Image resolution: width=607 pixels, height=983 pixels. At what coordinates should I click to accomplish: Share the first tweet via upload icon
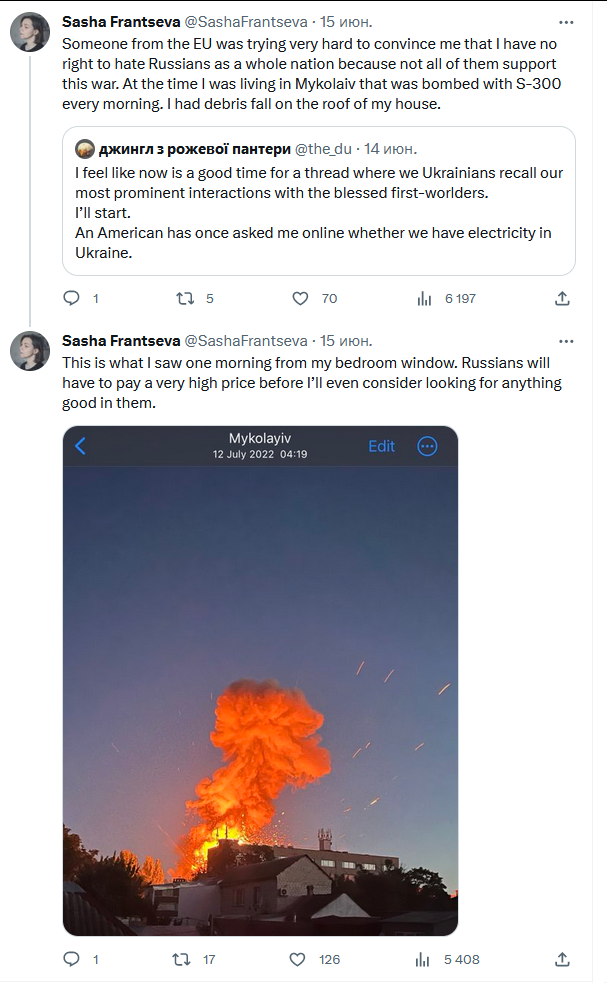coord(562,298)
